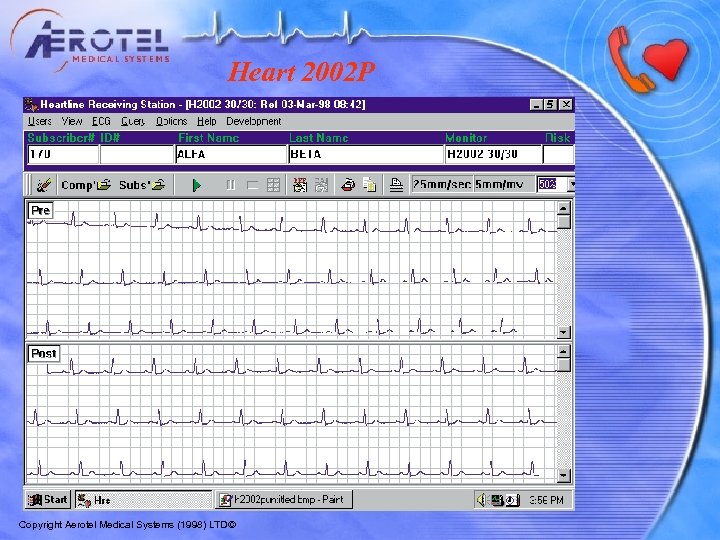Click Post panel scrollbar up arrow
Image resolution: width=720 pixels, height=540 pixels.
coord(564,351)
